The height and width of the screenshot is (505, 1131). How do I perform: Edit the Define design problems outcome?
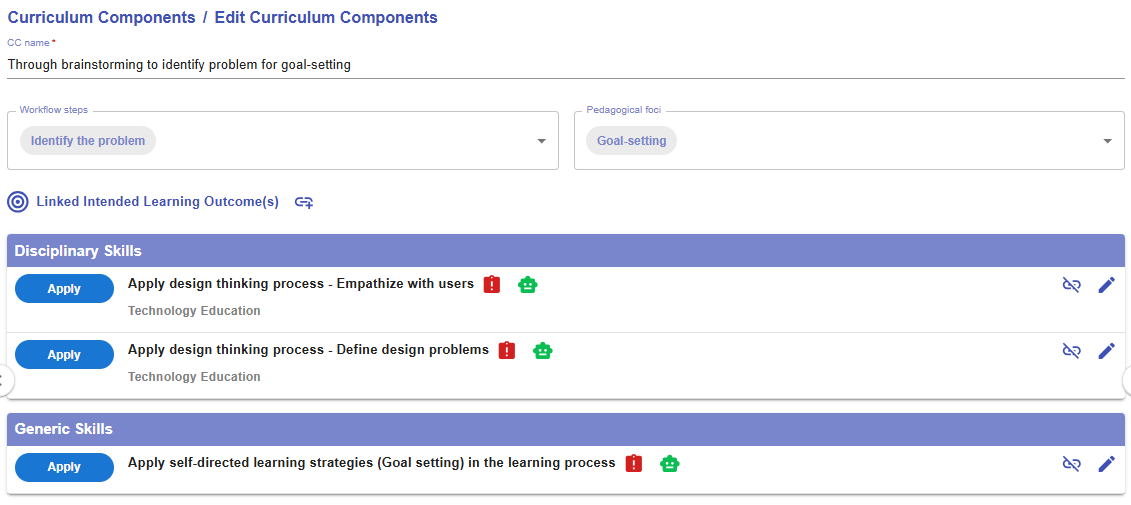tap(1106, 351)
